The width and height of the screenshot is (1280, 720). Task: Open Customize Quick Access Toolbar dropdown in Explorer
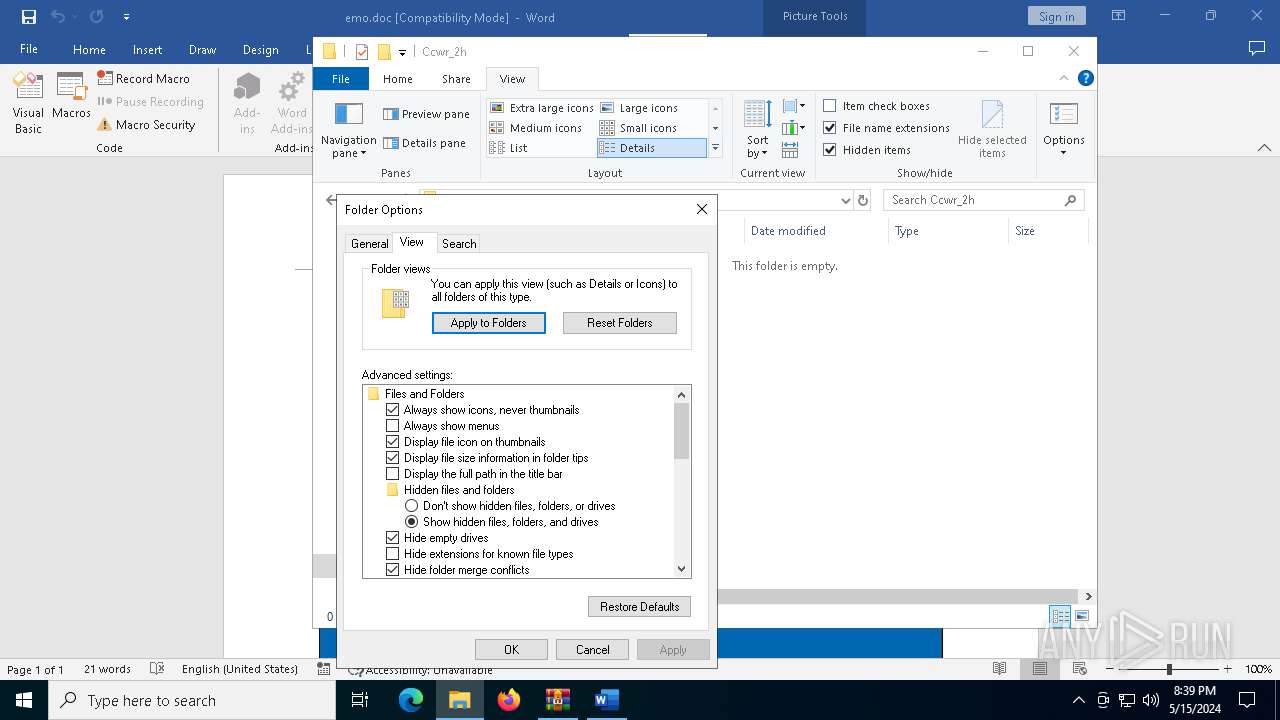tap(402, 52)
